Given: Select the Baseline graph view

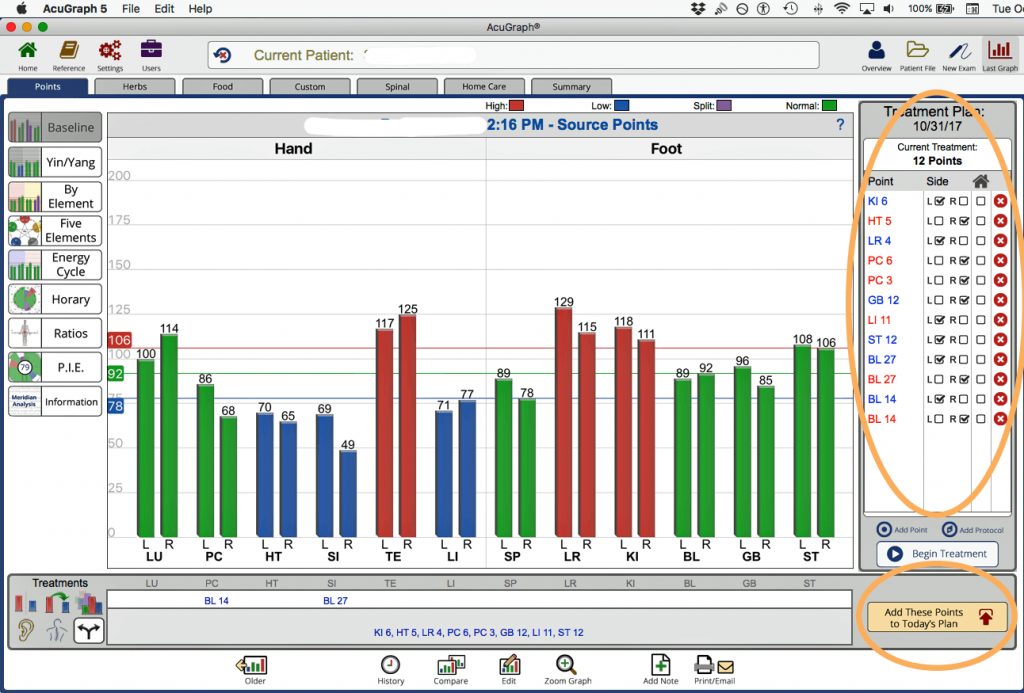Looking at the screenshot, I should [55, 127].
